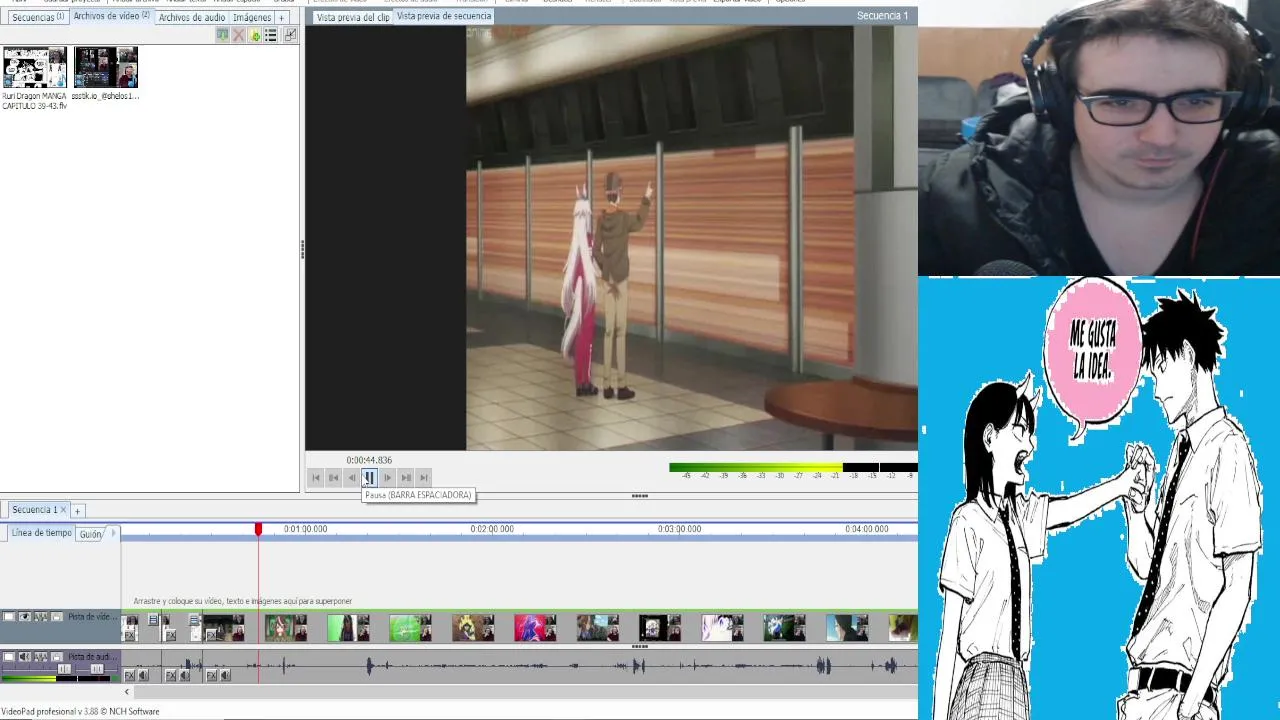
Task: Open FX on the third video clip
Action: (211, 636)
